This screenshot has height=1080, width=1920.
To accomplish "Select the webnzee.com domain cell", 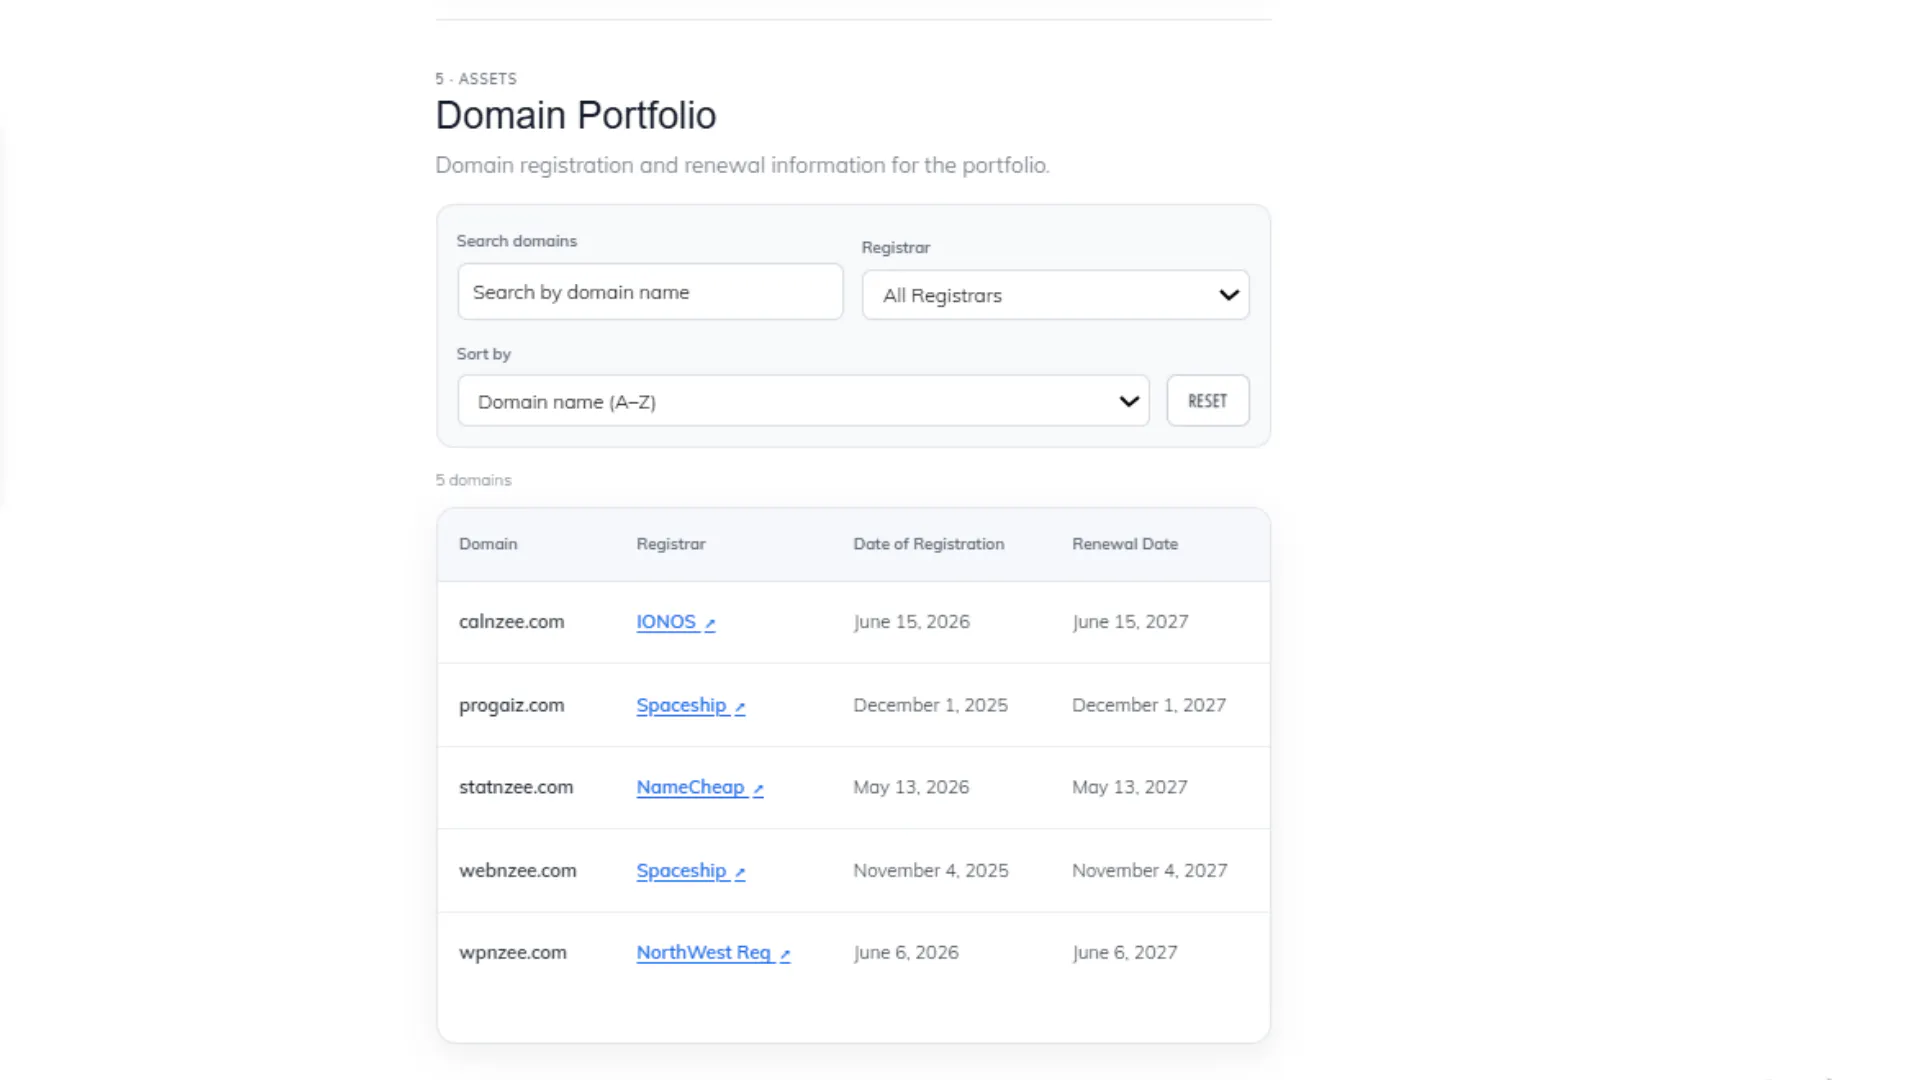I will tap(517, 871).
